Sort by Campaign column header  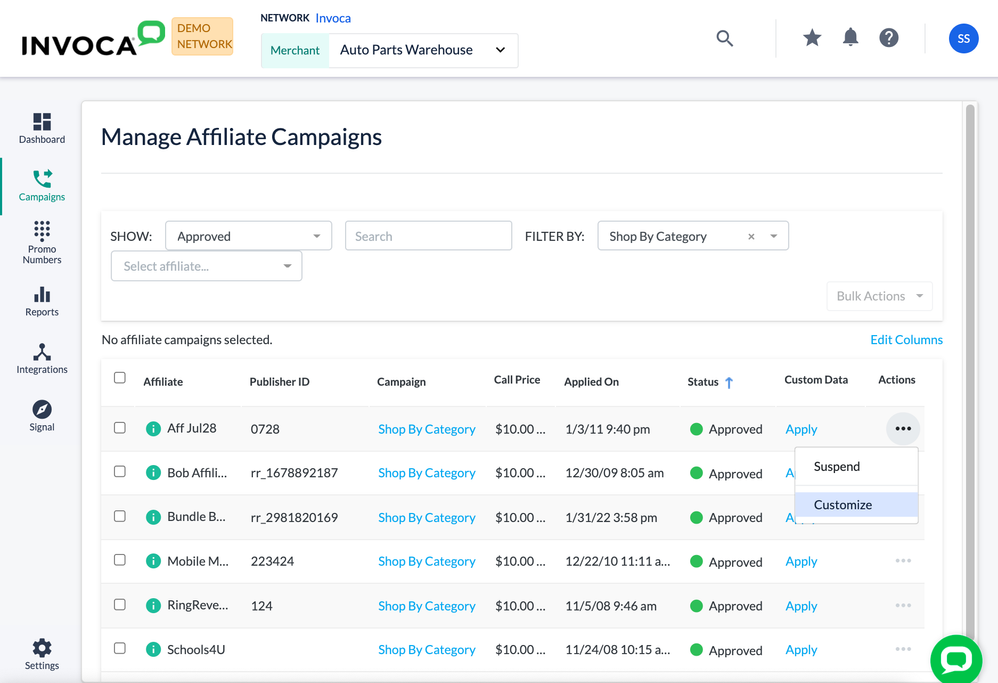401,382
